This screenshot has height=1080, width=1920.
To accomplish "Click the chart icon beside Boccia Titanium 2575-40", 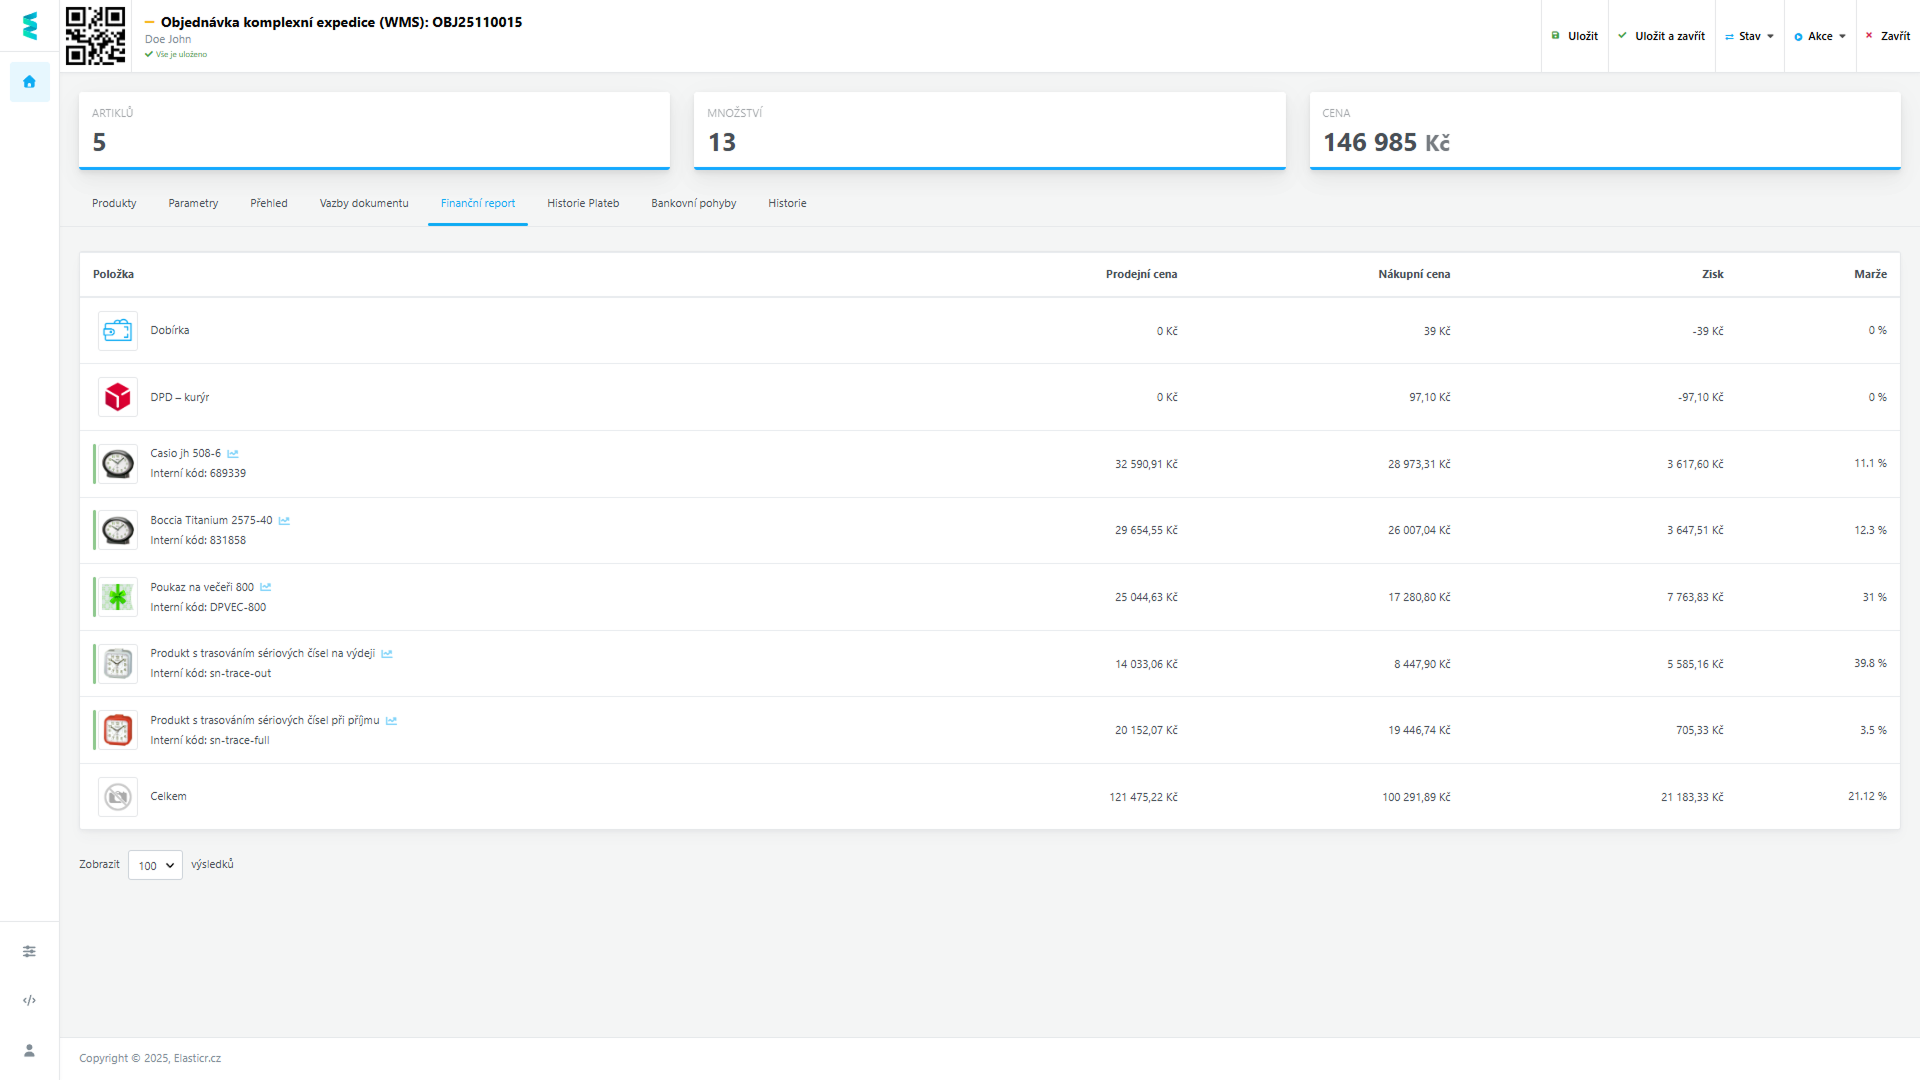I will click(284, 521).
